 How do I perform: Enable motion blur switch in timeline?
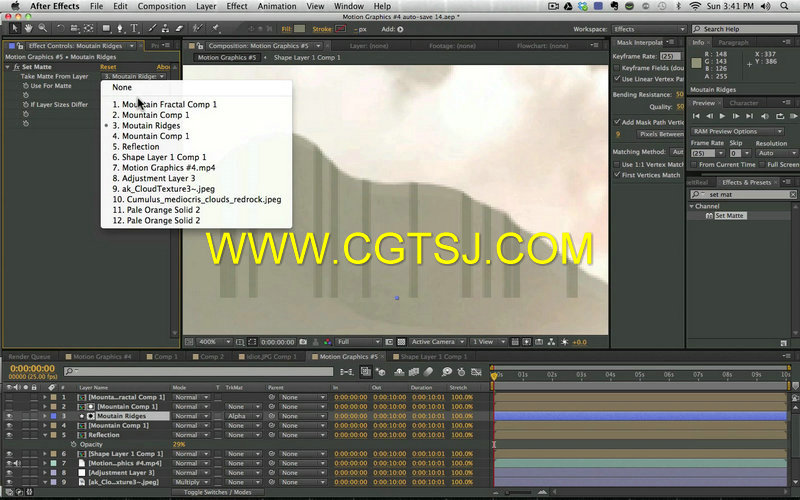click(429, 372)
